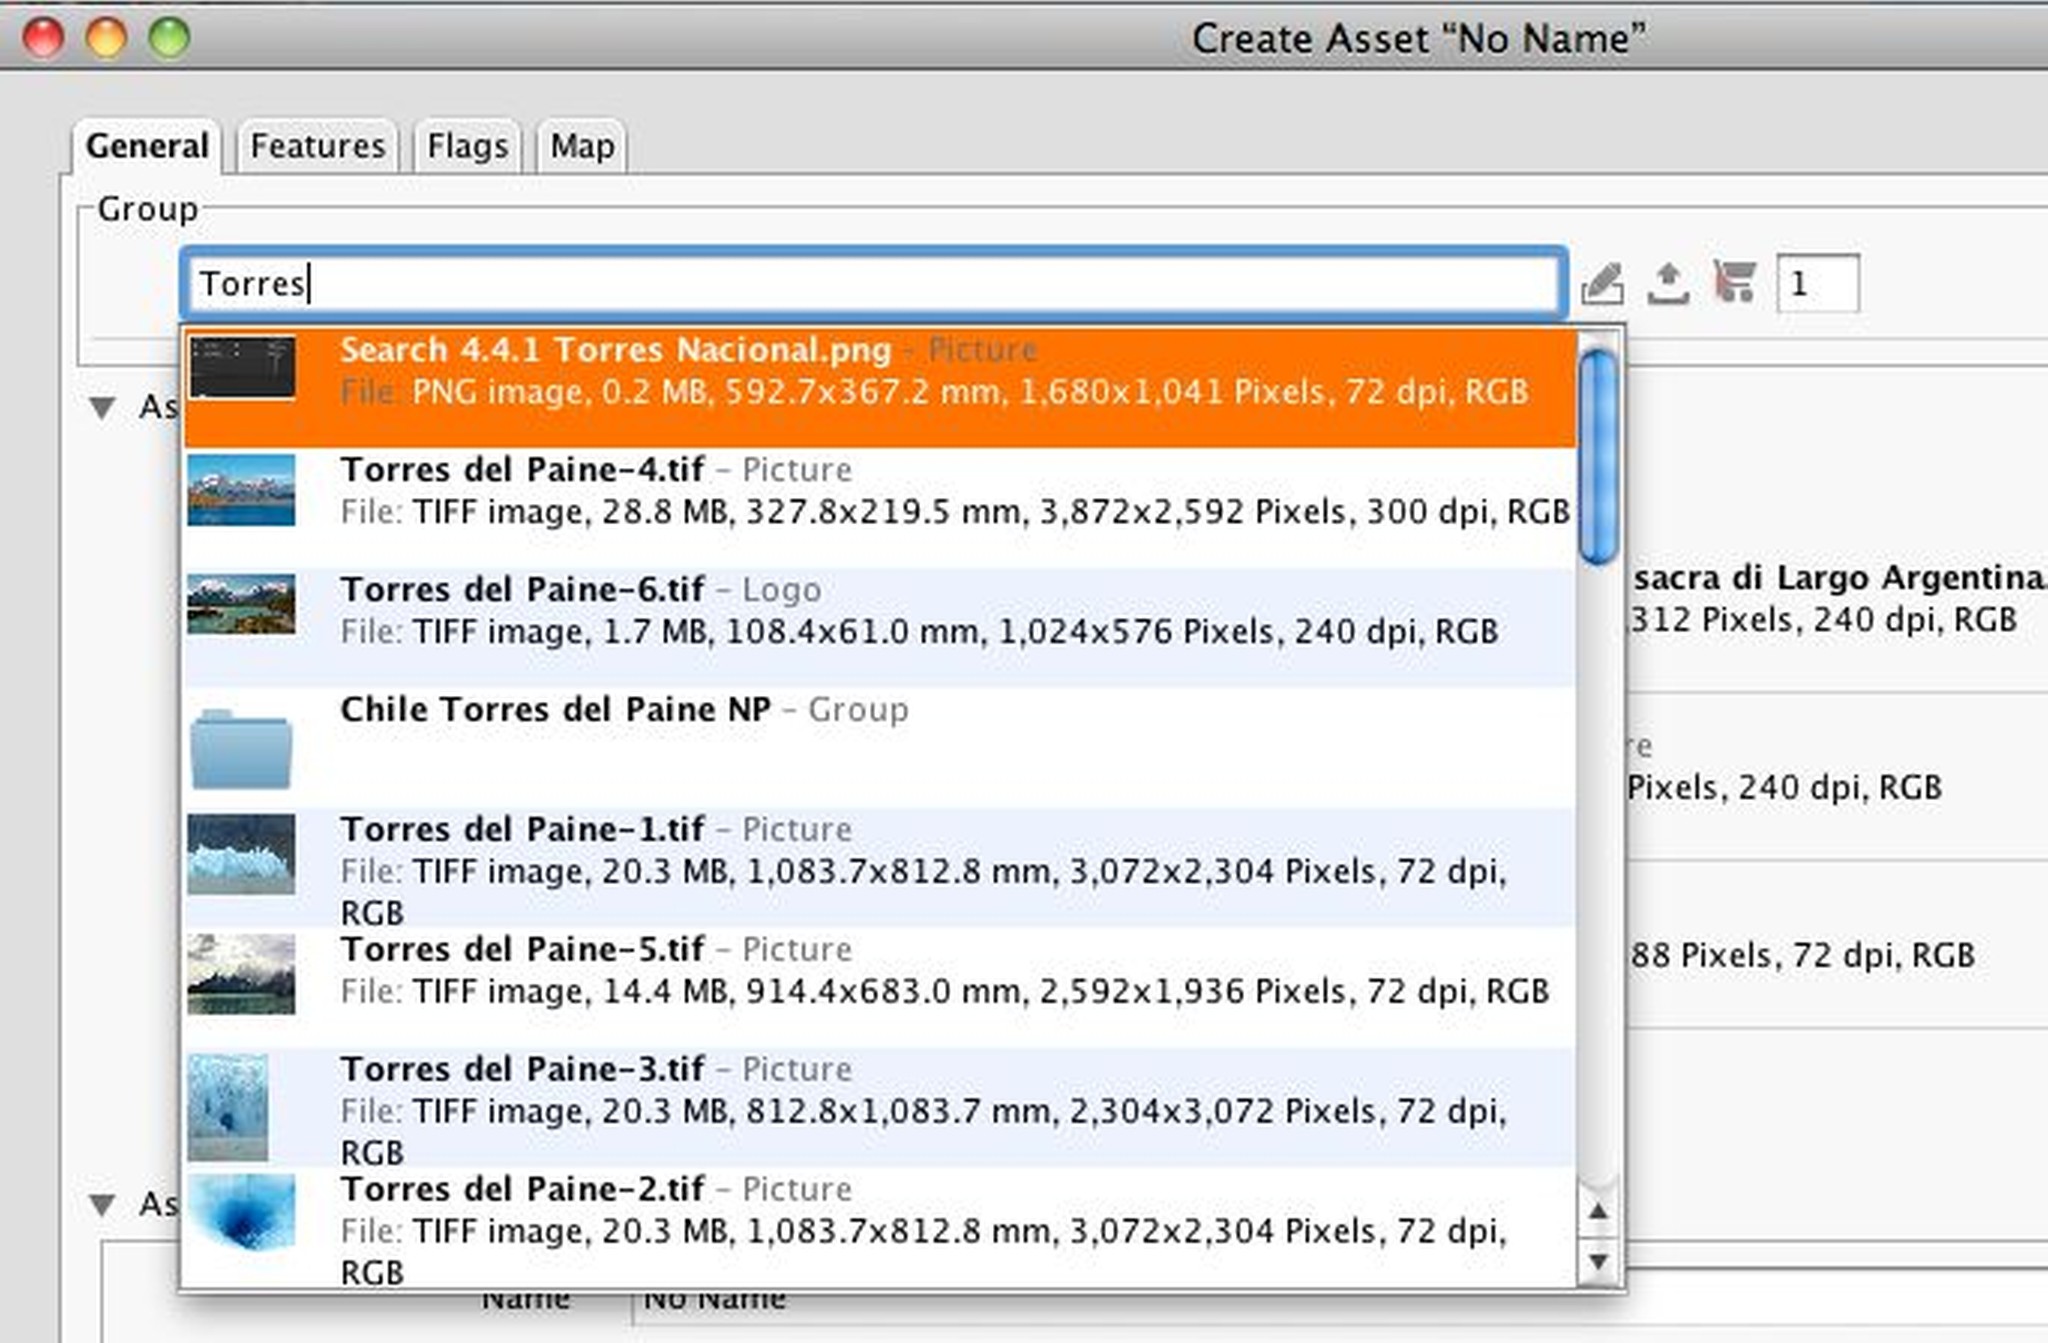Switch to the Features tab
2048x1343 pixels.
click(317, 146)
